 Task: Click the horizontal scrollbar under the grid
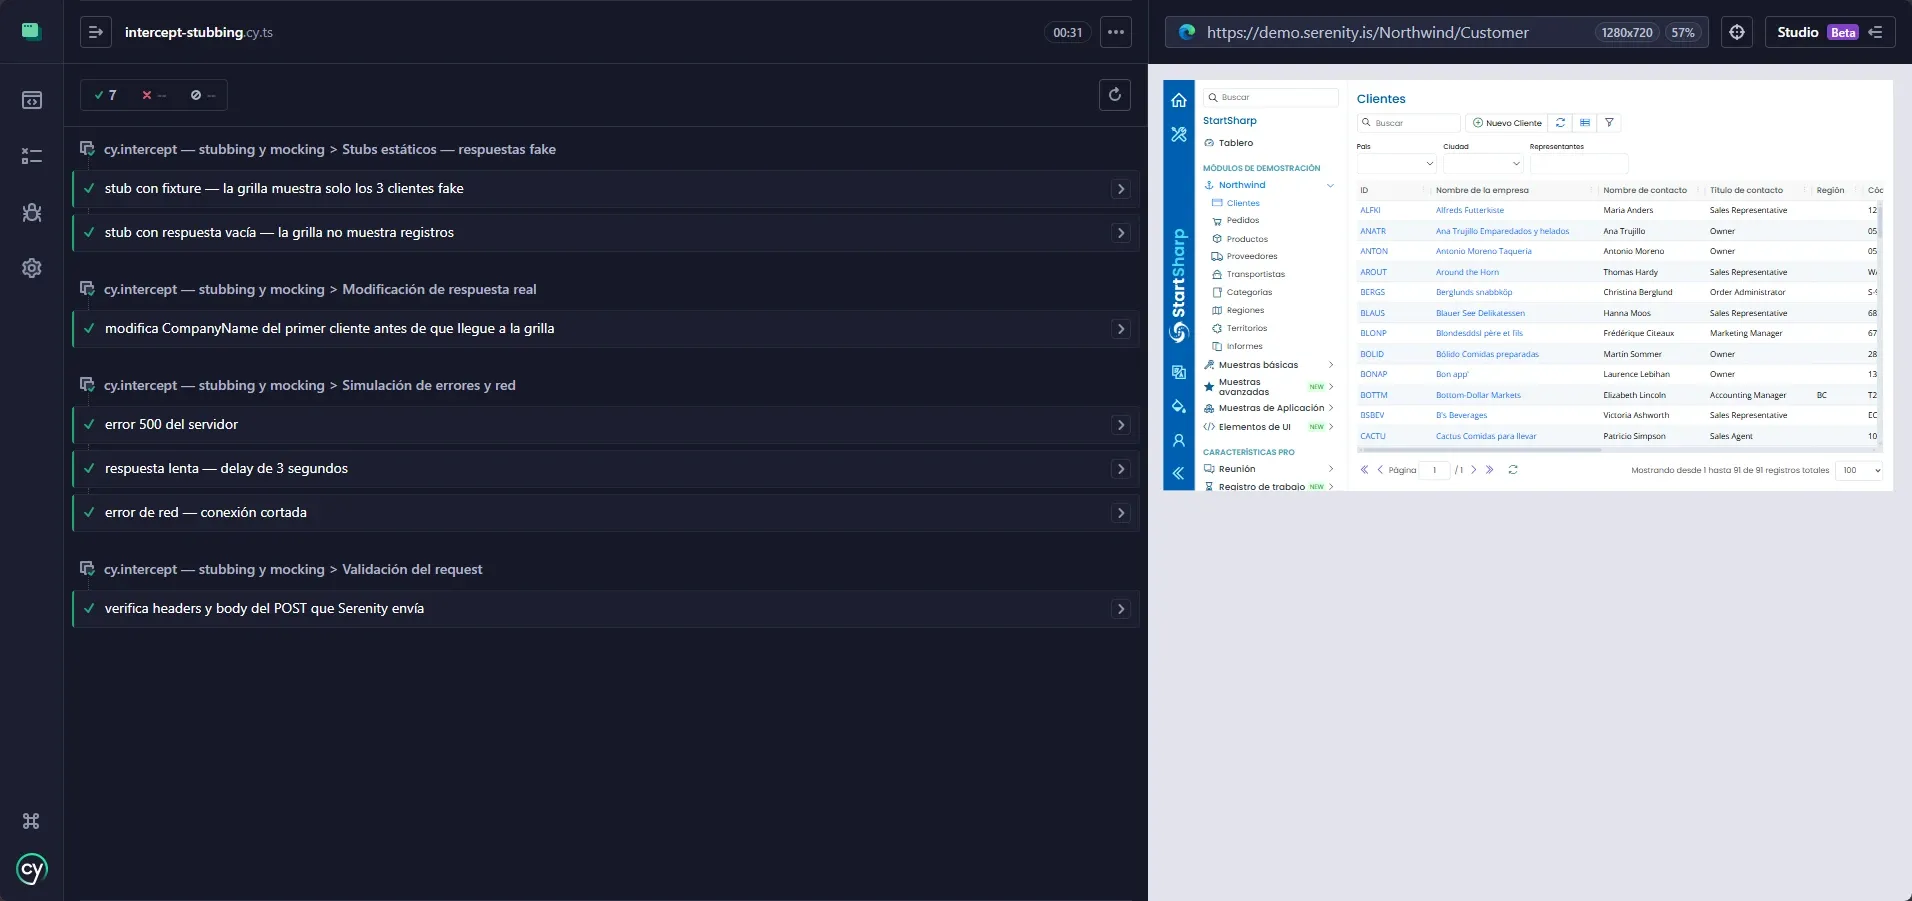[1480, 450]
